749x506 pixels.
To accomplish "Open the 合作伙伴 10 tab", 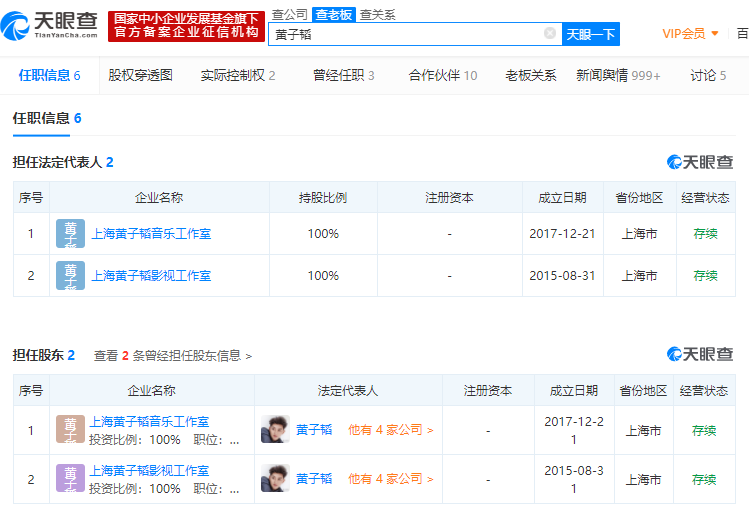I will (x=443, y=75).
